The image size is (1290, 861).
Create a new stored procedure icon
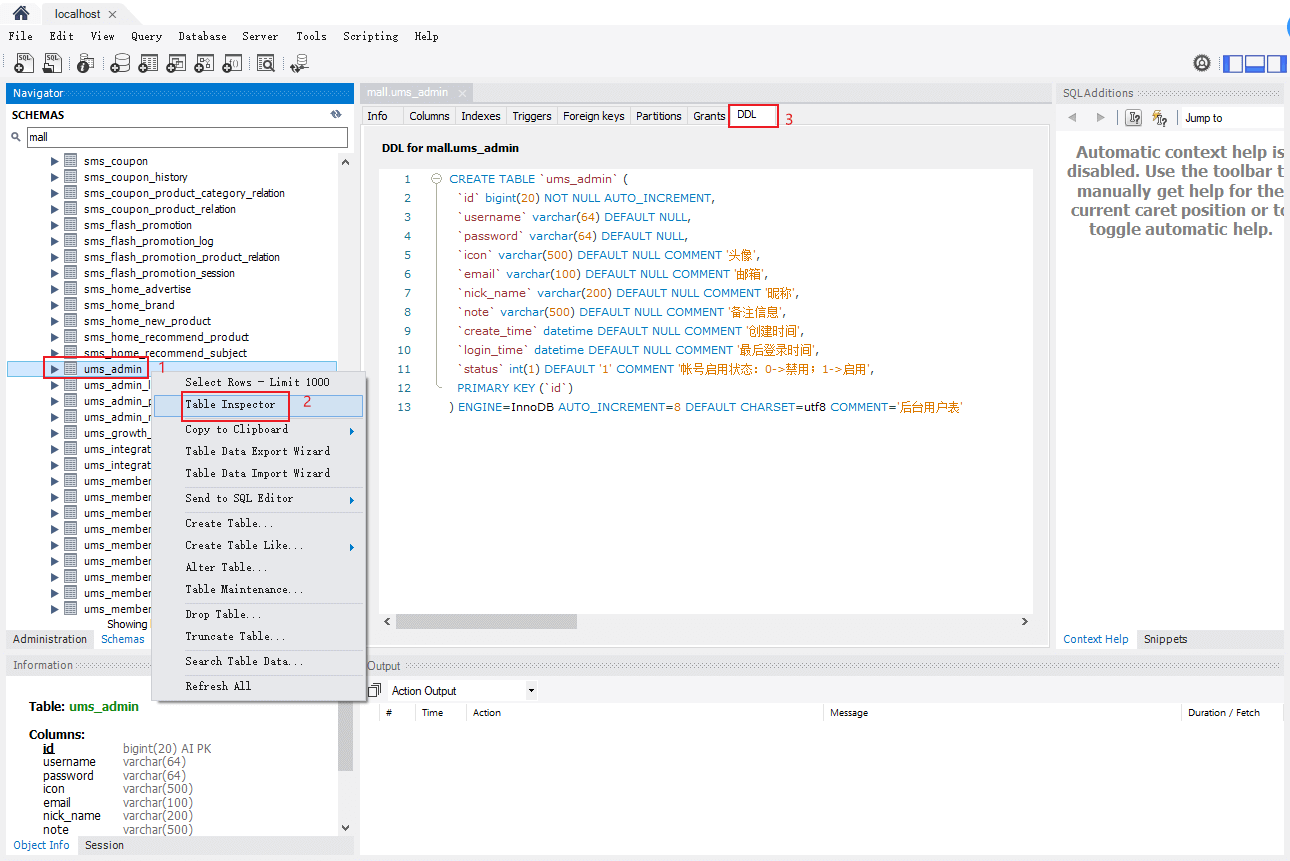[204, 63]
